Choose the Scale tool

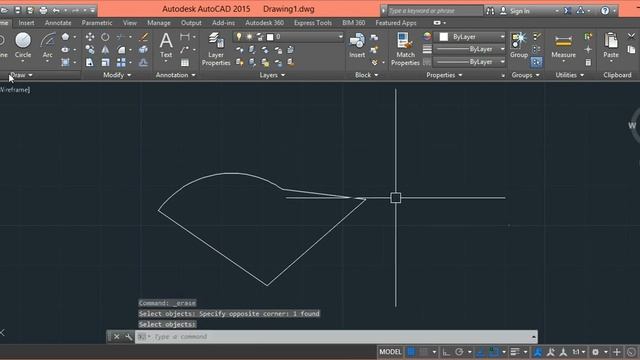[x=105, y=62]
